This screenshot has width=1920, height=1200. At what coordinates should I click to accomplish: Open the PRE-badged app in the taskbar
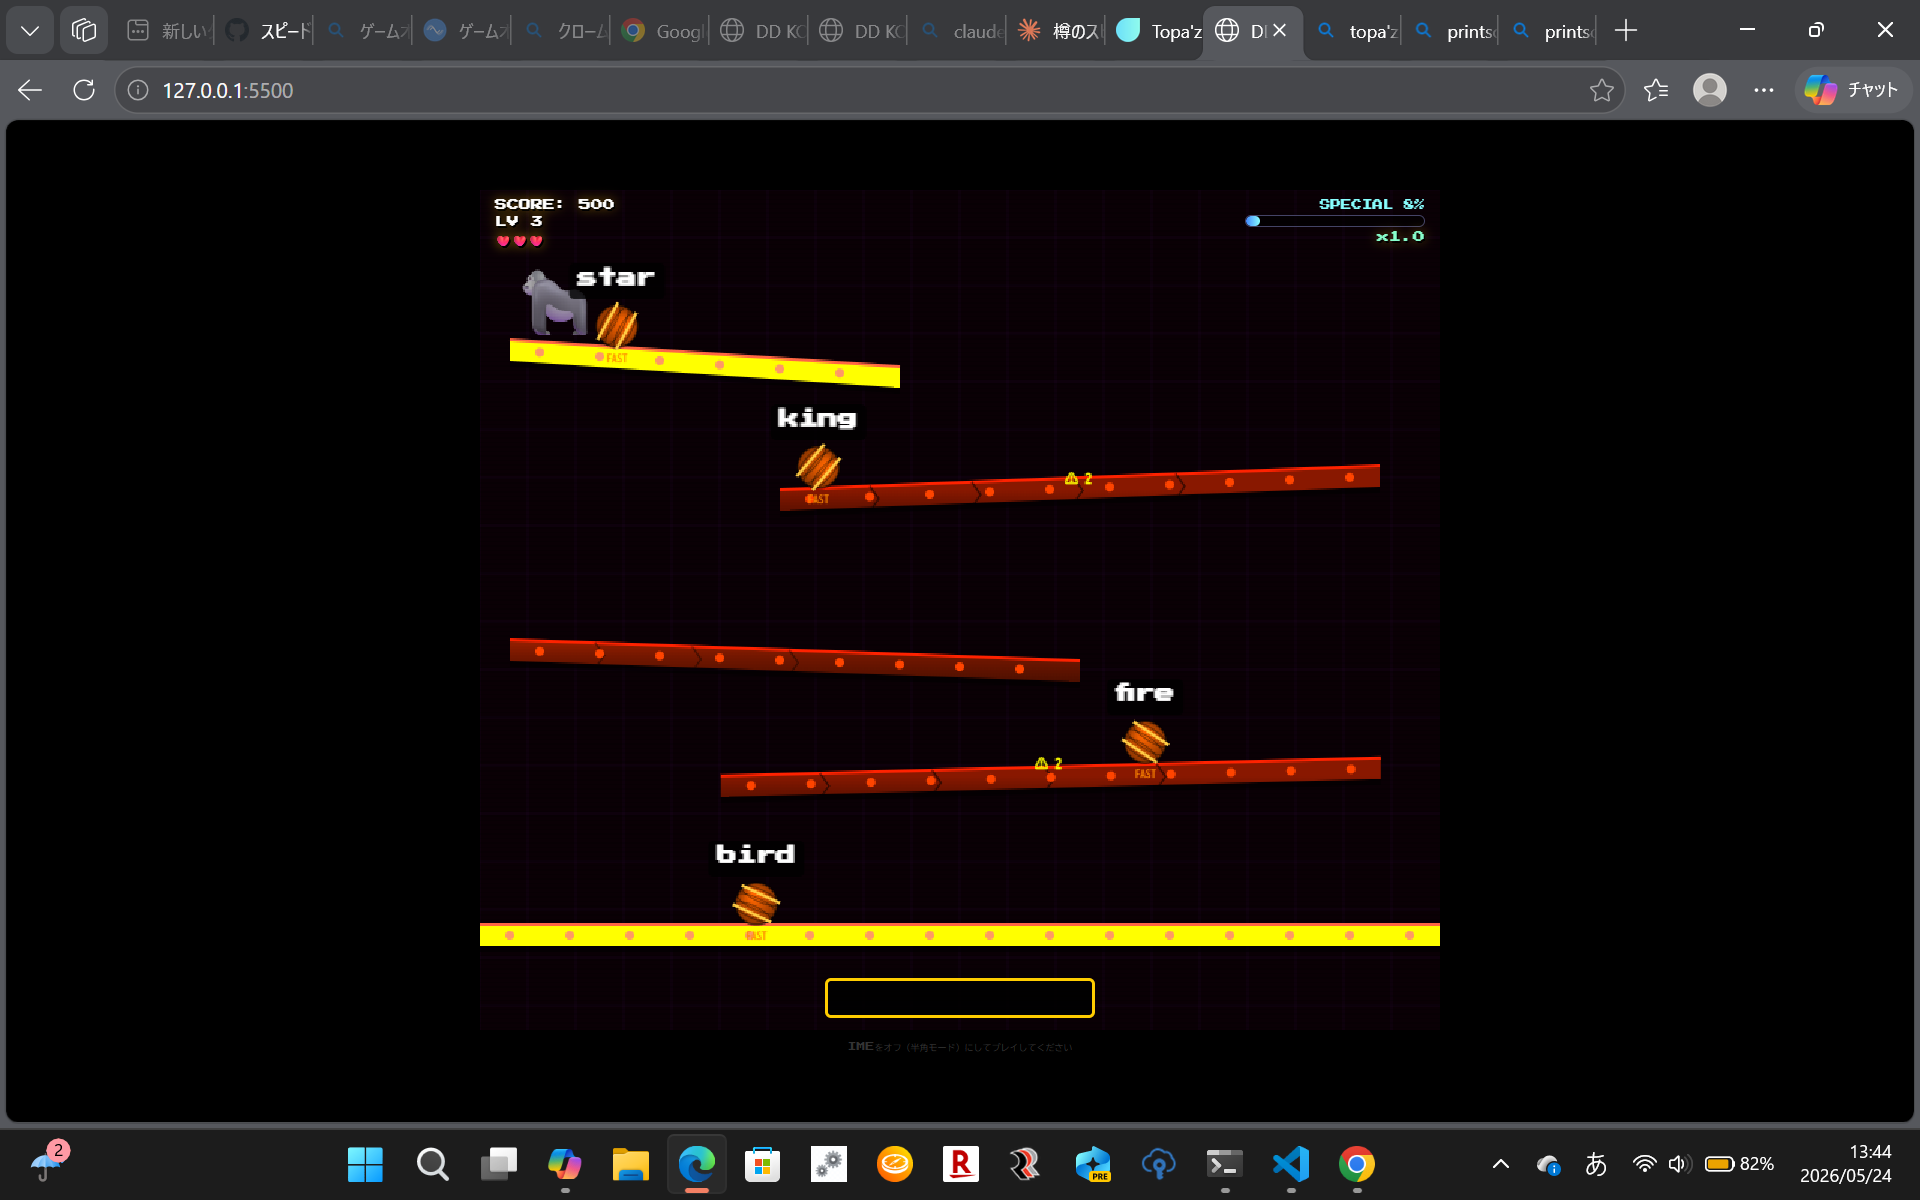(x=1092, y=1164)
